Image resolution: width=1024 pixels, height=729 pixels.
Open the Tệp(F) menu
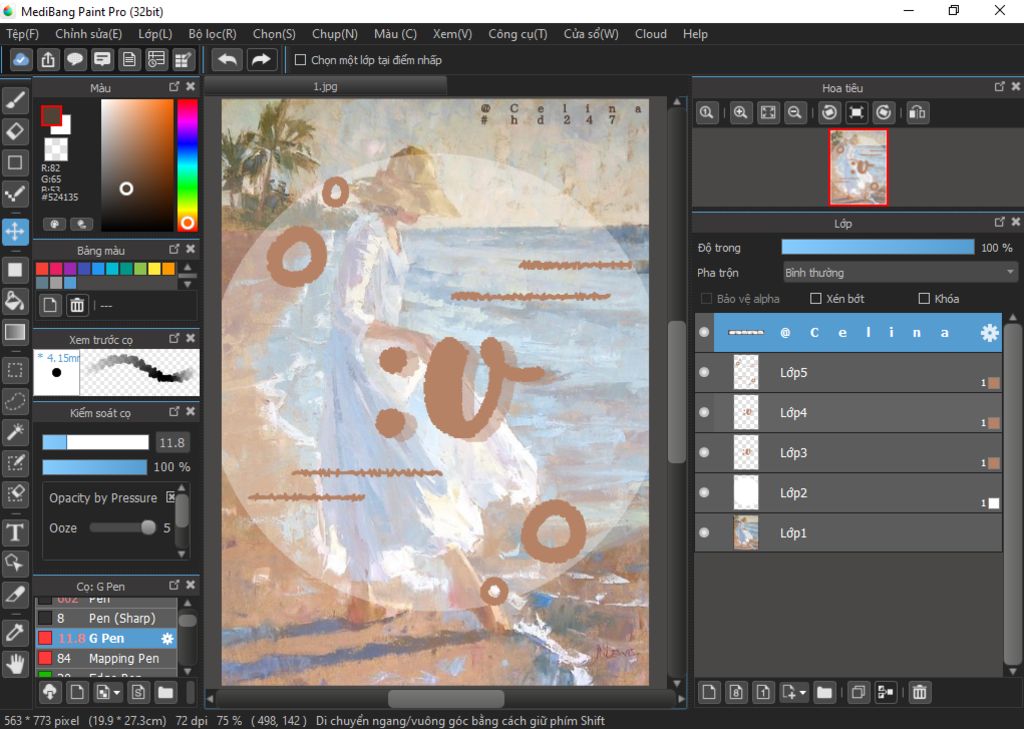click(23, 34)
